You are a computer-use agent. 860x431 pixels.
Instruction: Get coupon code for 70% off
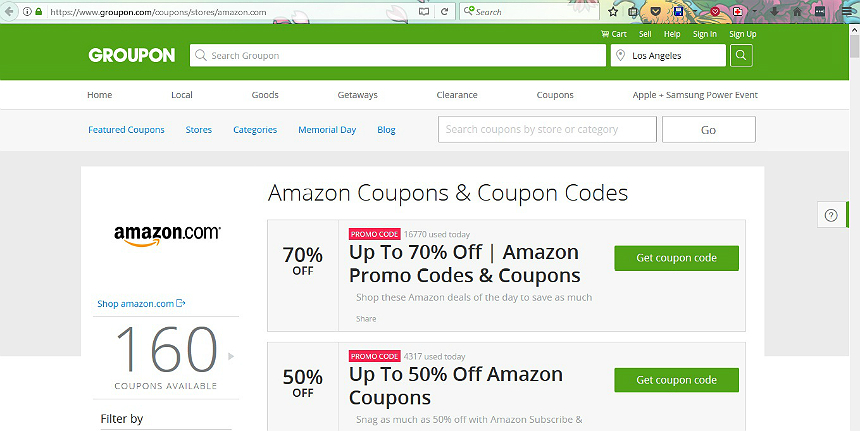(676, 258)
